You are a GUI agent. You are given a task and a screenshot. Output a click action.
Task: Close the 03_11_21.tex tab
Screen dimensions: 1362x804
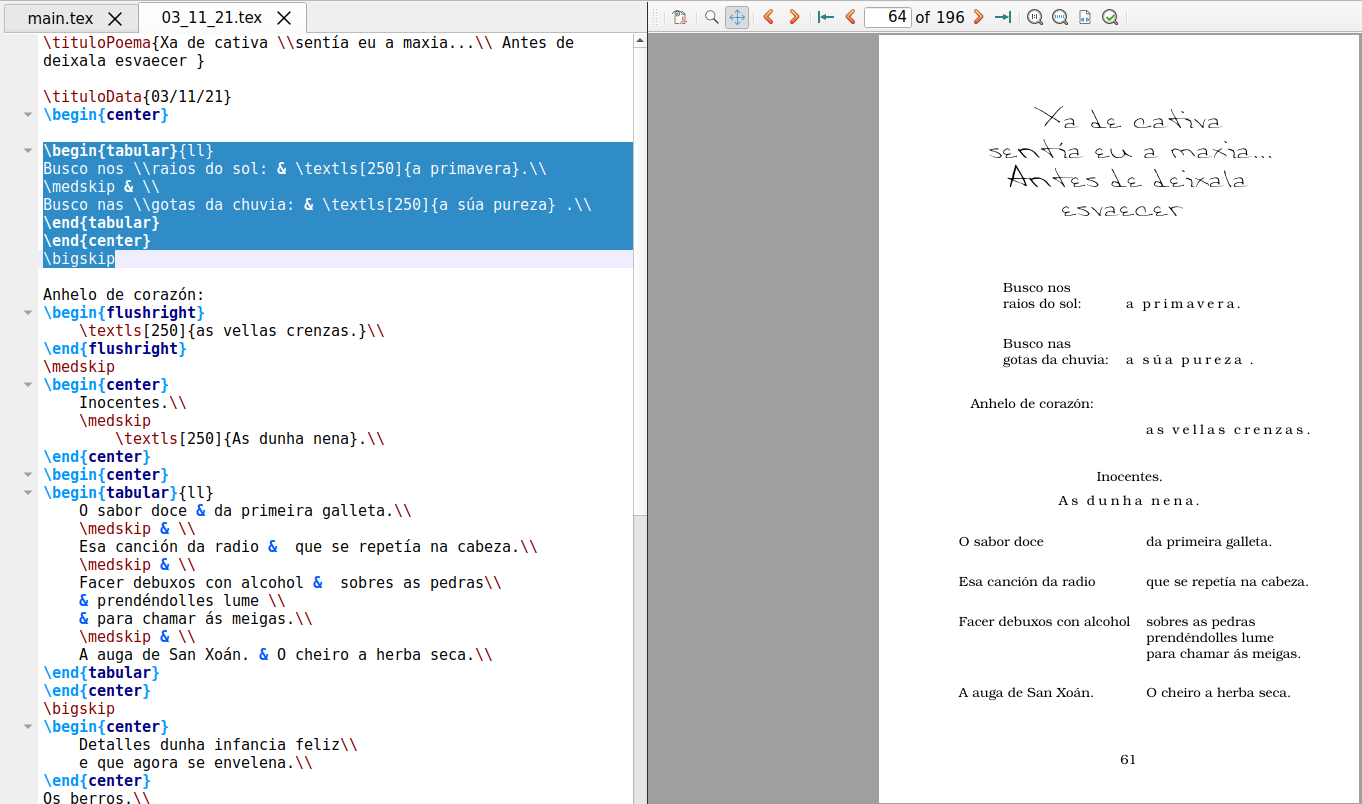coord(285,18)
